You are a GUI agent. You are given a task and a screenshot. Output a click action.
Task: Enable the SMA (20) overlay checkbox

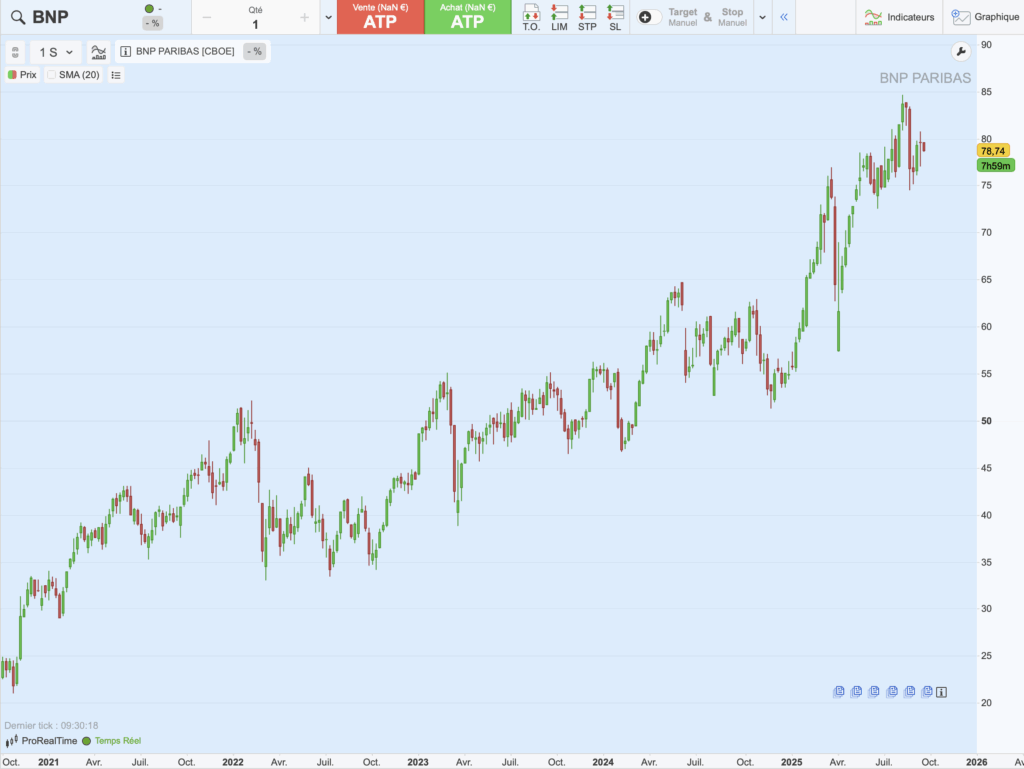[52, 75]
